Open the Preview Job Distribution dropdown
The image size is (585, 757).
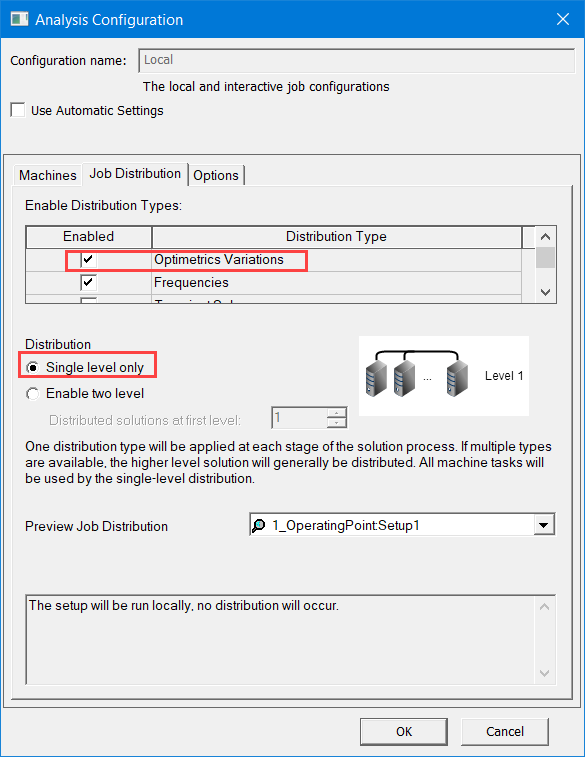[544, 525]
